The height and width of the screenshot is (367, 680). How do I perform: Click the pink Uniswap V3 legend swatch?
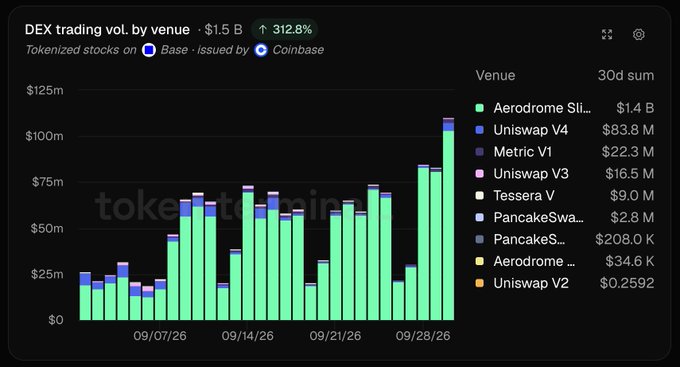click(x=479, y=174)
